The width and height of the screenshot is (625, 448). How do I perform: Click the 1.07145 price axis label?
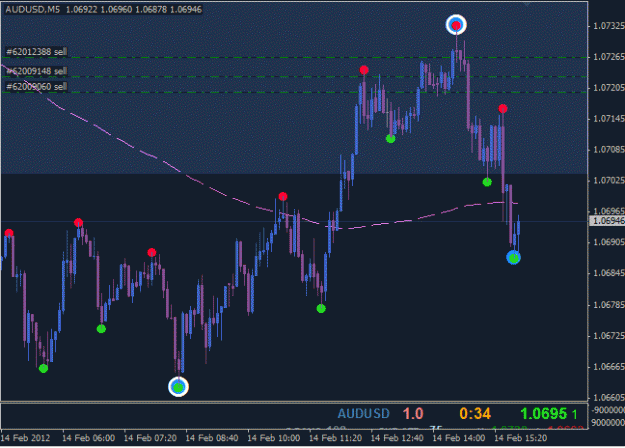click(609, 119)
